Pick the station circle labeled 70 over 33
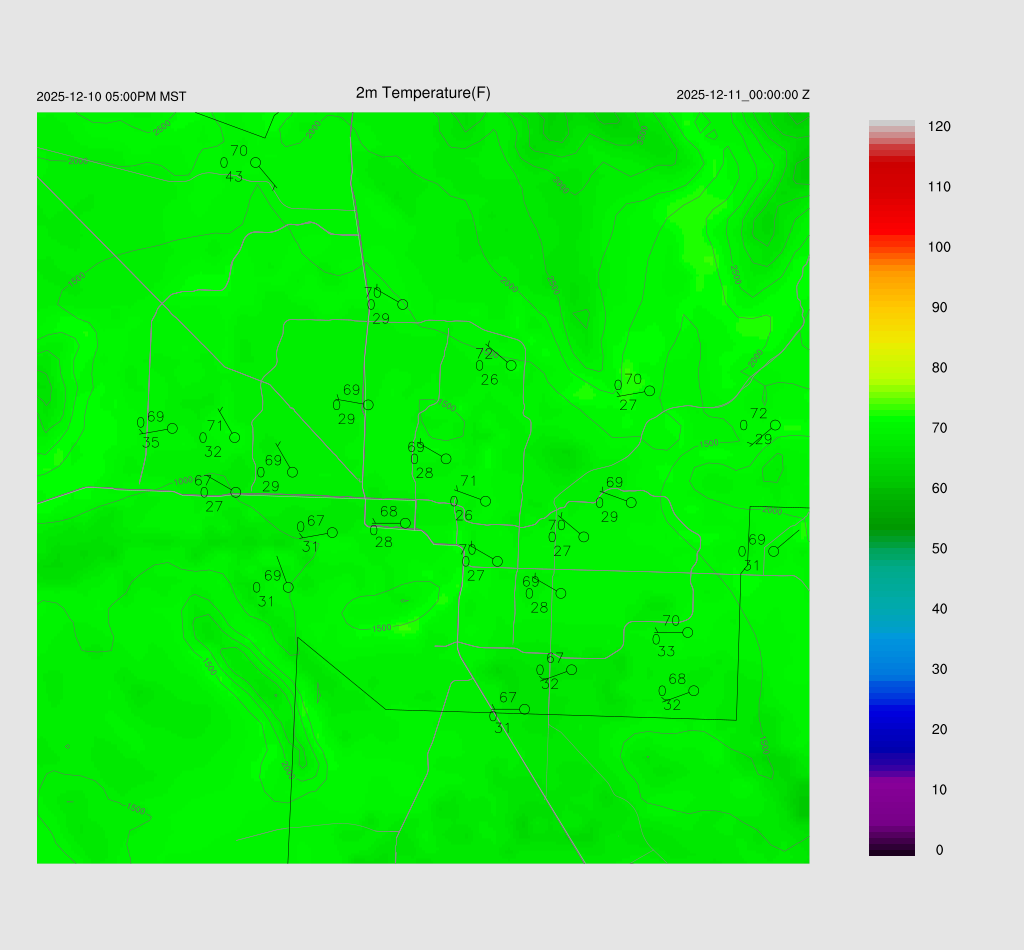The image size is (1024, 950). [x=687, y=632]
